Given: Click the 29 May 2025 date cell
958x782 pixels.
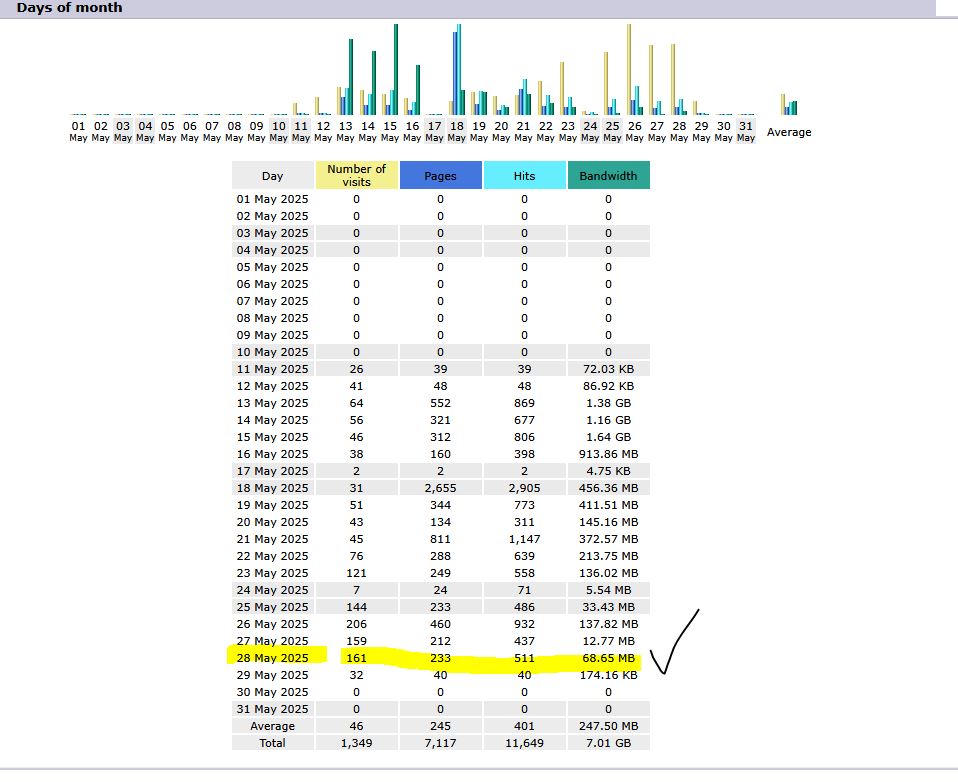Looking at the screenshot, I should (272, 675).
